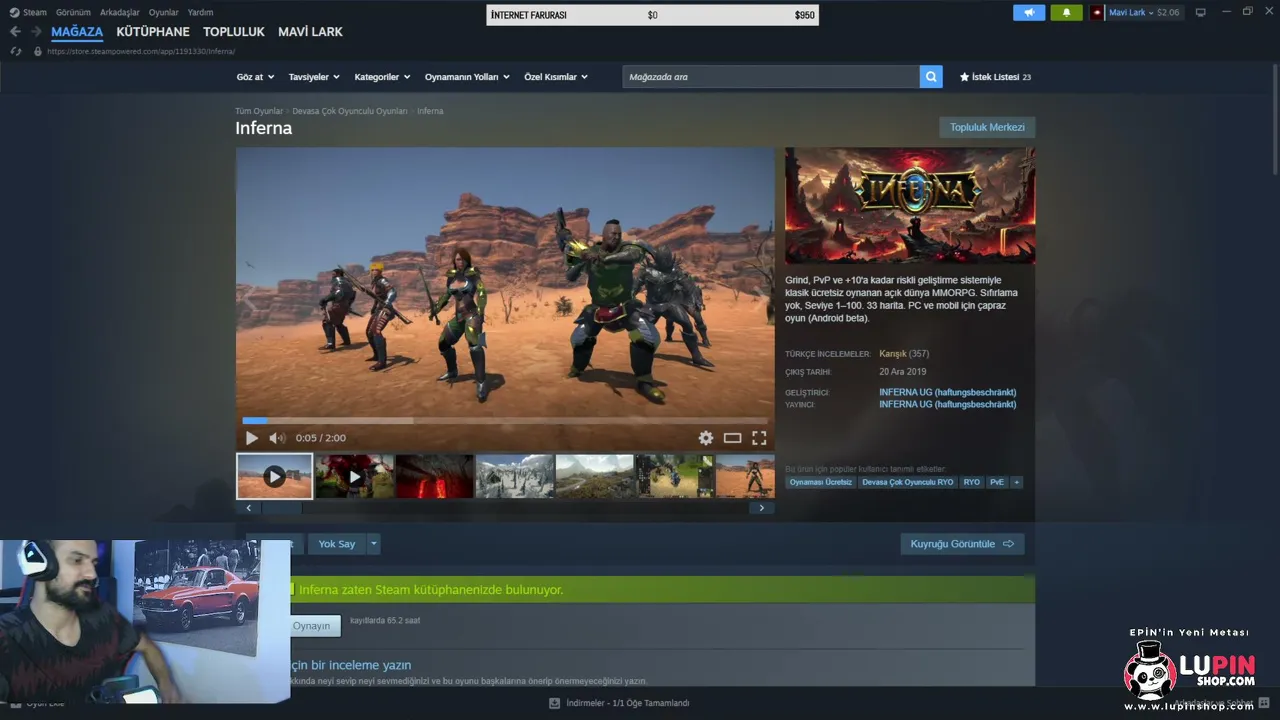1280x720 pixels.
Task: Click the thumbnail strip scrollbar handle
Action: [x=282, y=508]
